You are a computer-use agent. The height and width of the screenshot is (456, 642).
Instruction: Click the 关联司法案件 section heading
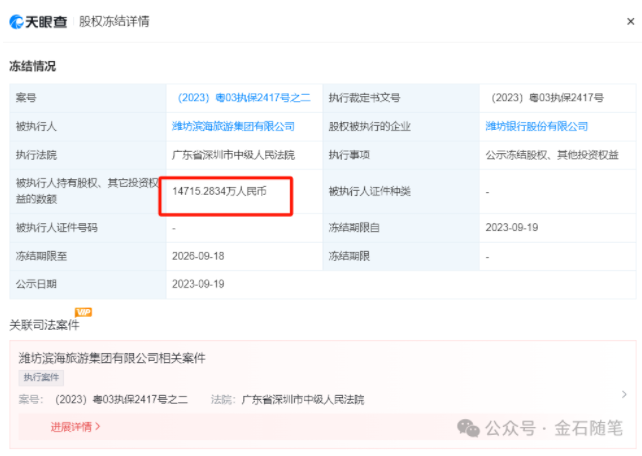click(44, 325)
